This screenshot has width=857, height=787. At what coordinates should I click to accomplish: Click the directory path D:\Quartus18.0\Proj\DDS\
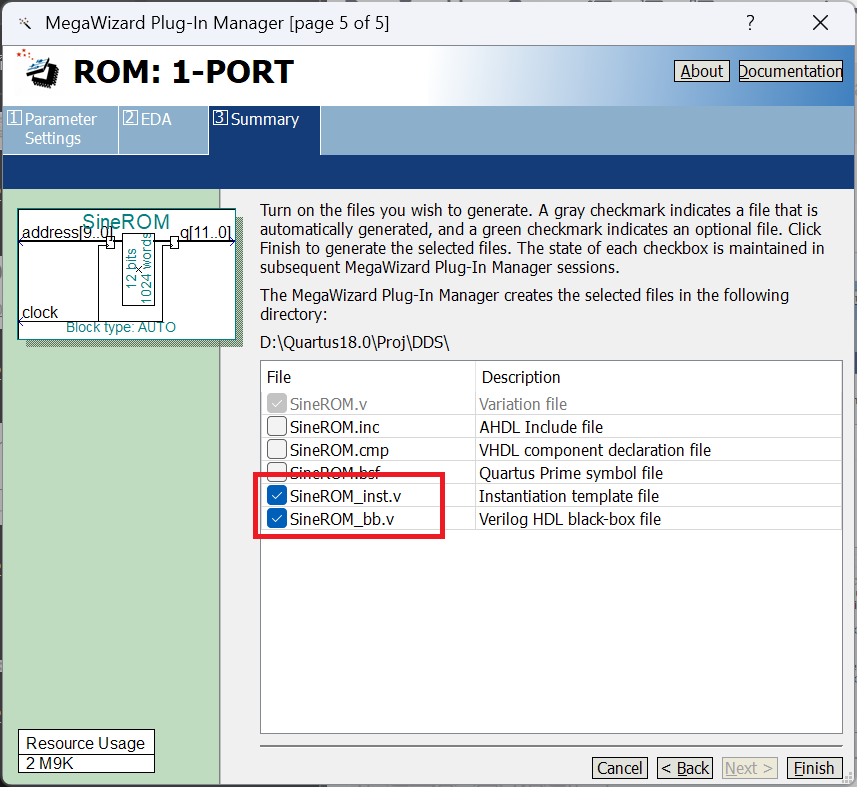355,342
